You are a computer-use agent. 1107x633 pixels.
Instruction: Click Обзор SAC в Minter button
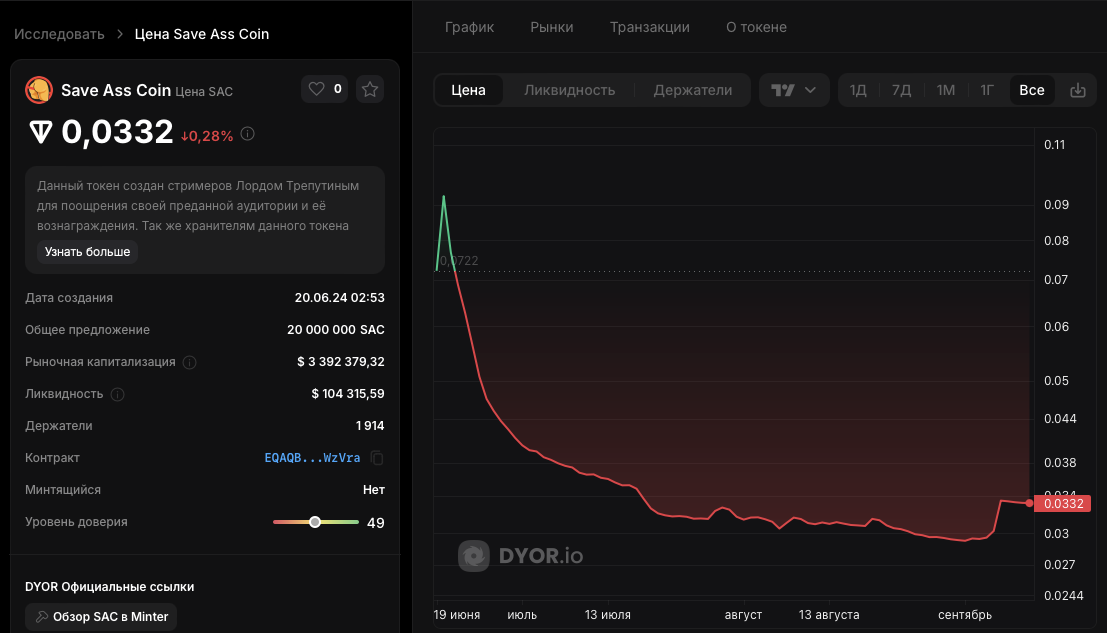pyautogui.click(x=101, y=617)
